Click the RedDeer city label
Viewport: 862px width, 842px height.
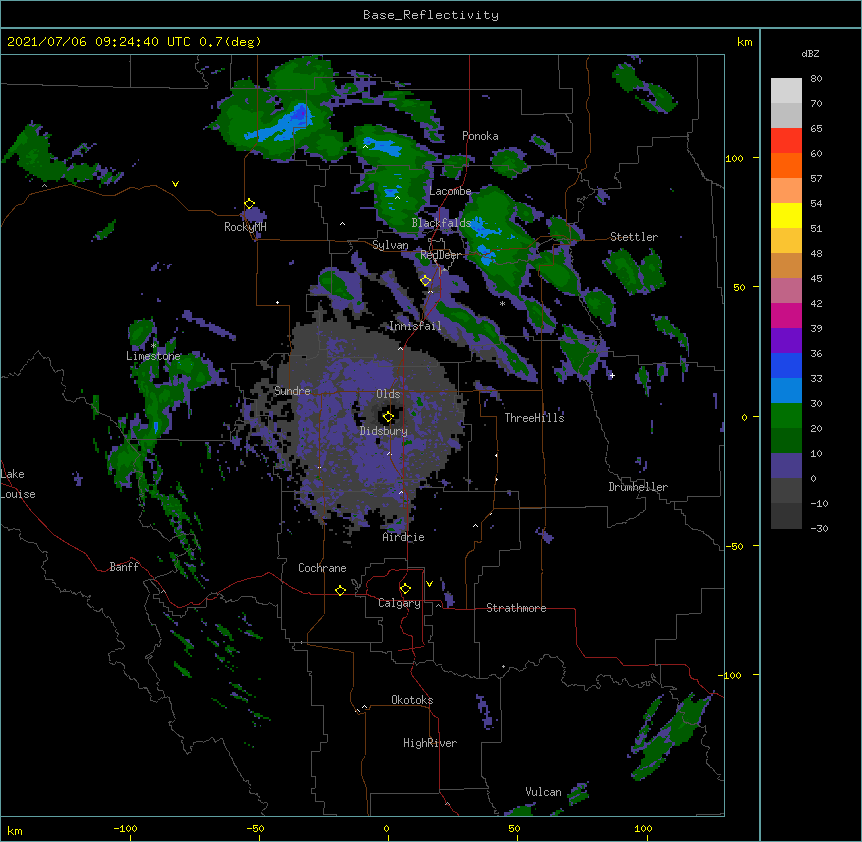pos(440,255)
